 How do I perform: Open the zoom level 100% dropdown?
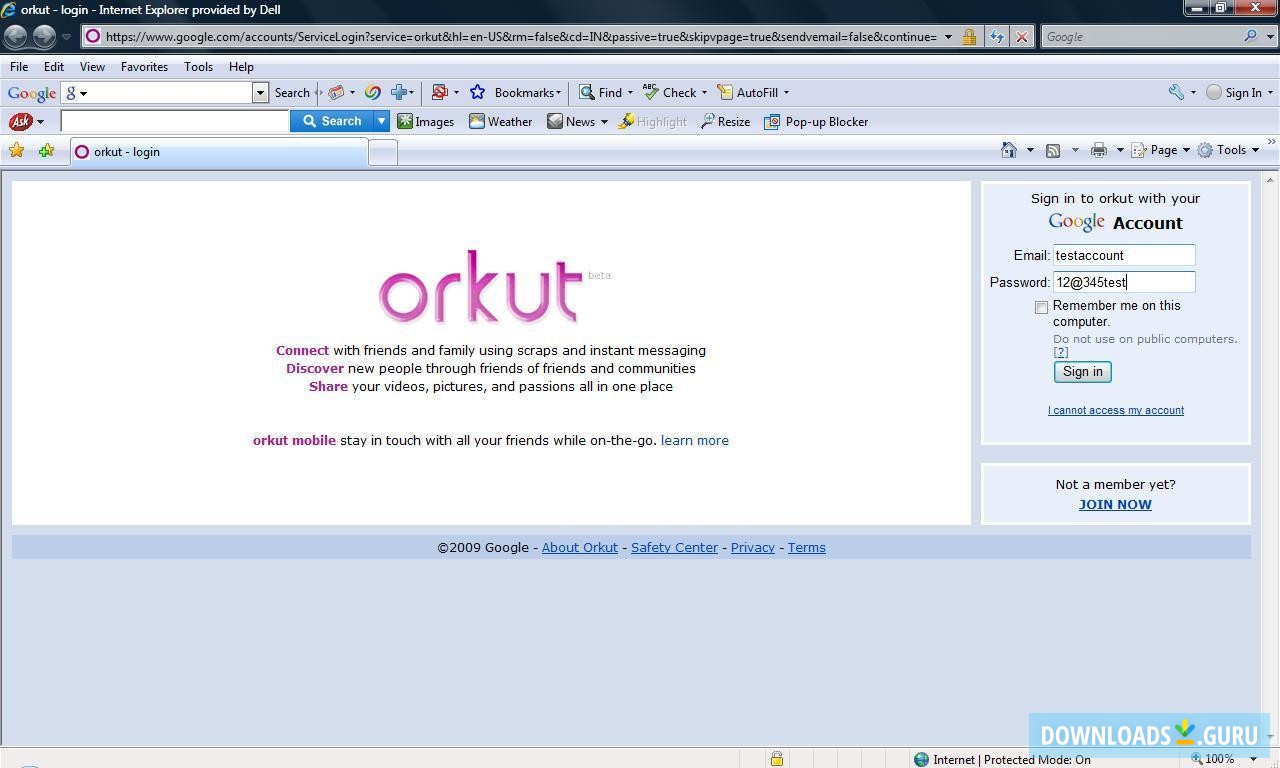point(1253,759)
